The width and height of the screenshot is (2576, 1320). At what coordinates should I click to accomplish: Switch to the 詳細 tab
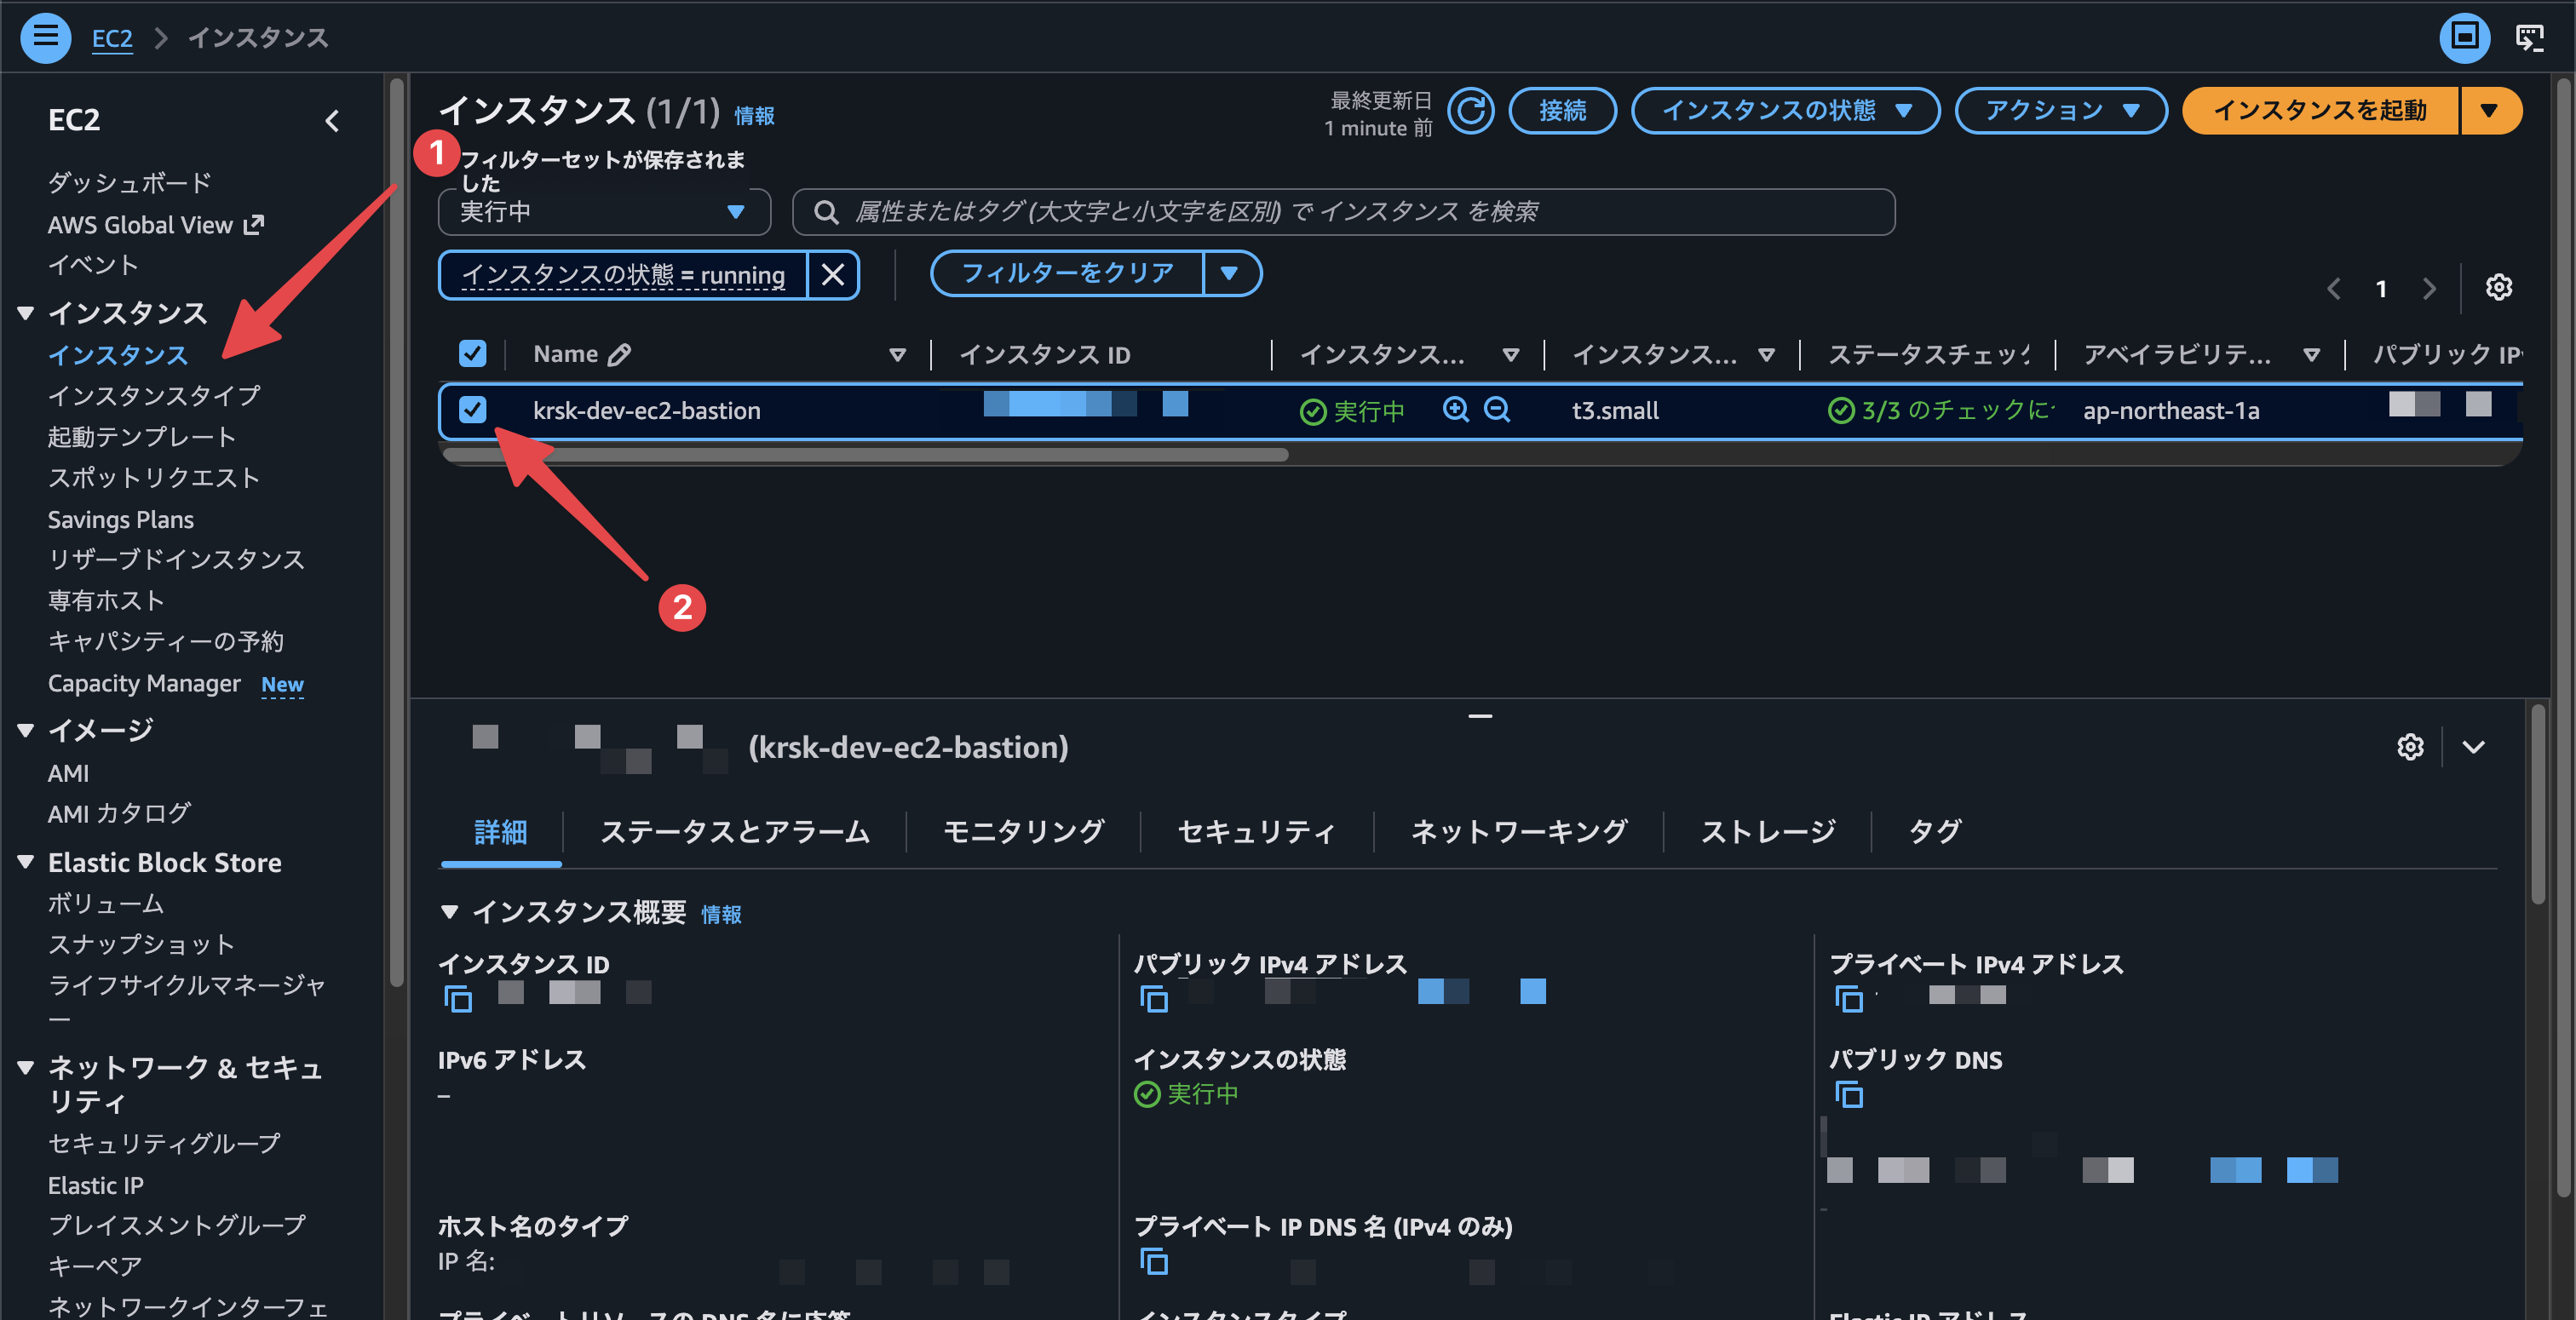pyautogui.click(x=500, y=832)
